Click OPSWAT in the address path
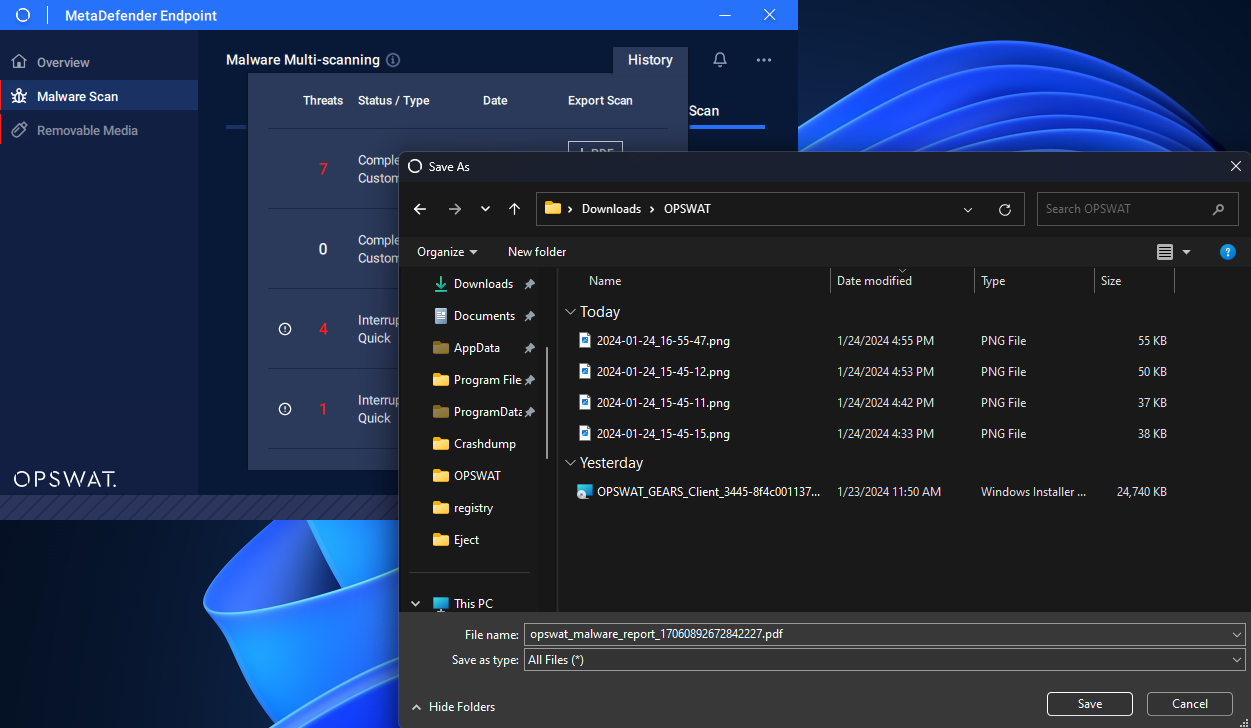This screenshot has width=1251, height=728. click(687, 209)
